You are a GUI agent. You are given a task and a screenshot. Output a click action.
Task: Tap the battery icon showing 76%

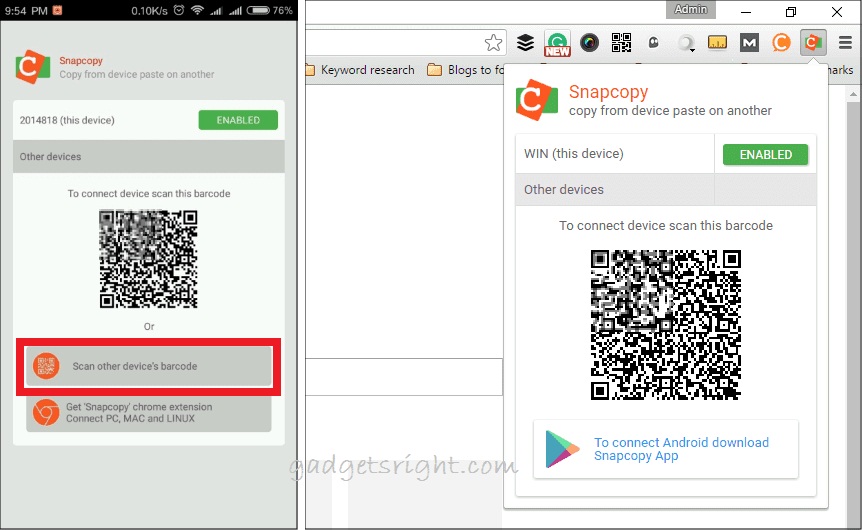[258, 10]
